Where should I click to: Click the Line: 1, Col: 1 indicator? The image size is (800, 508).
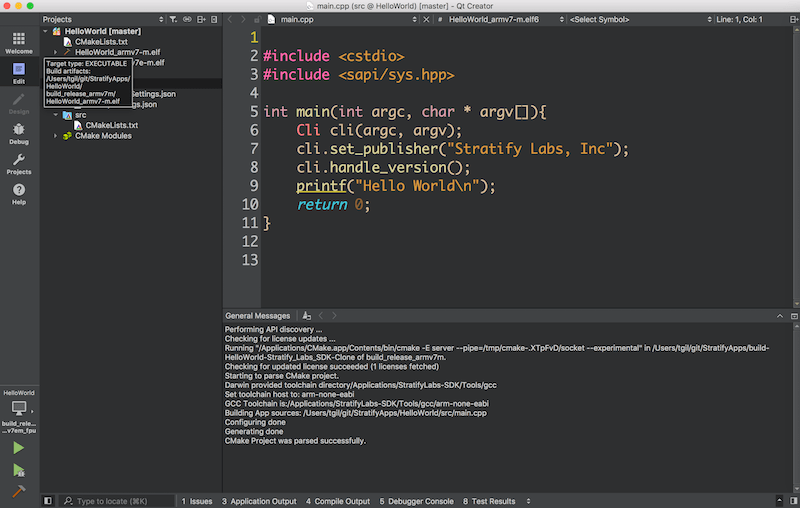[739, 19]
